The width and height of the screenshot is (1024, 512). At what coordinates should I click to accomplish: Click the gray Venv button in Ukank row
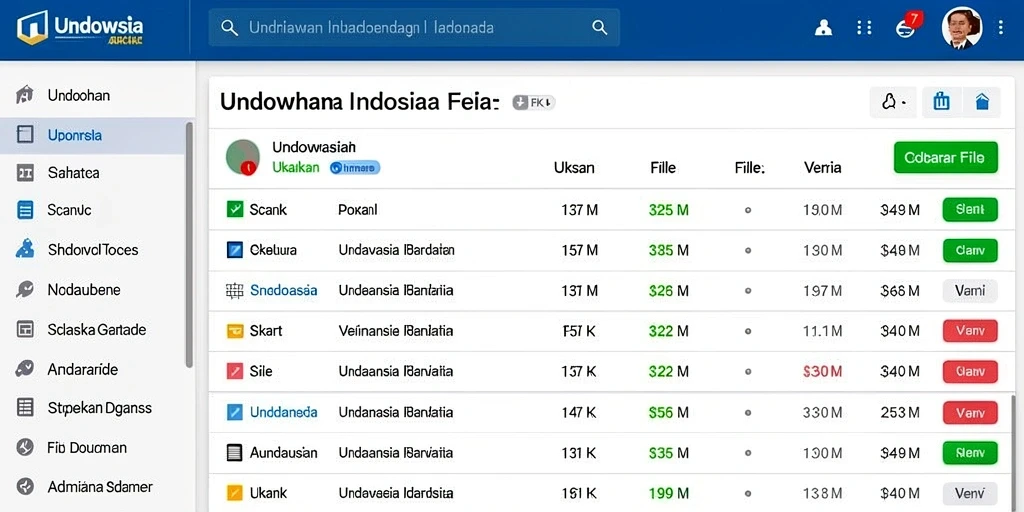pos(970,493)
